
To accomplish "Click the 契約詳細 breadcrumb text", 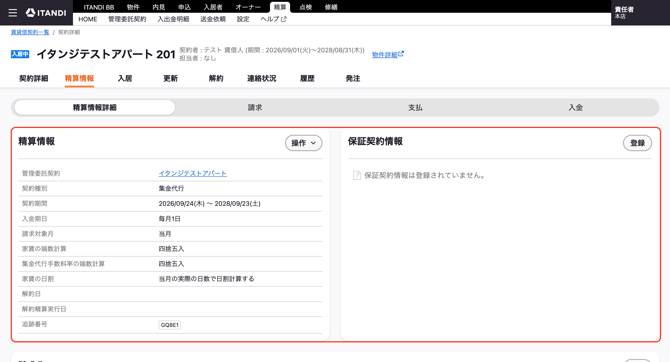I will (x=69, y=32).
